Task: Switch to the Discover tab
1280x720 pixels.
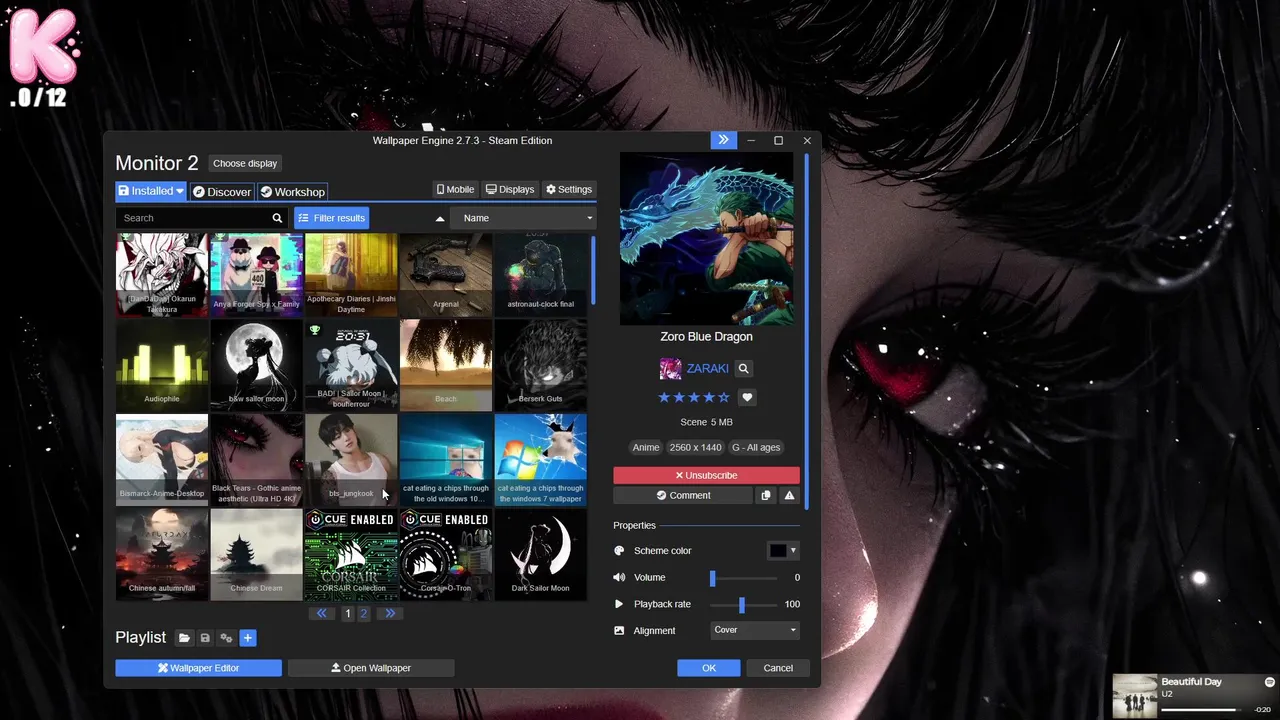Action: tap(222, 192)
